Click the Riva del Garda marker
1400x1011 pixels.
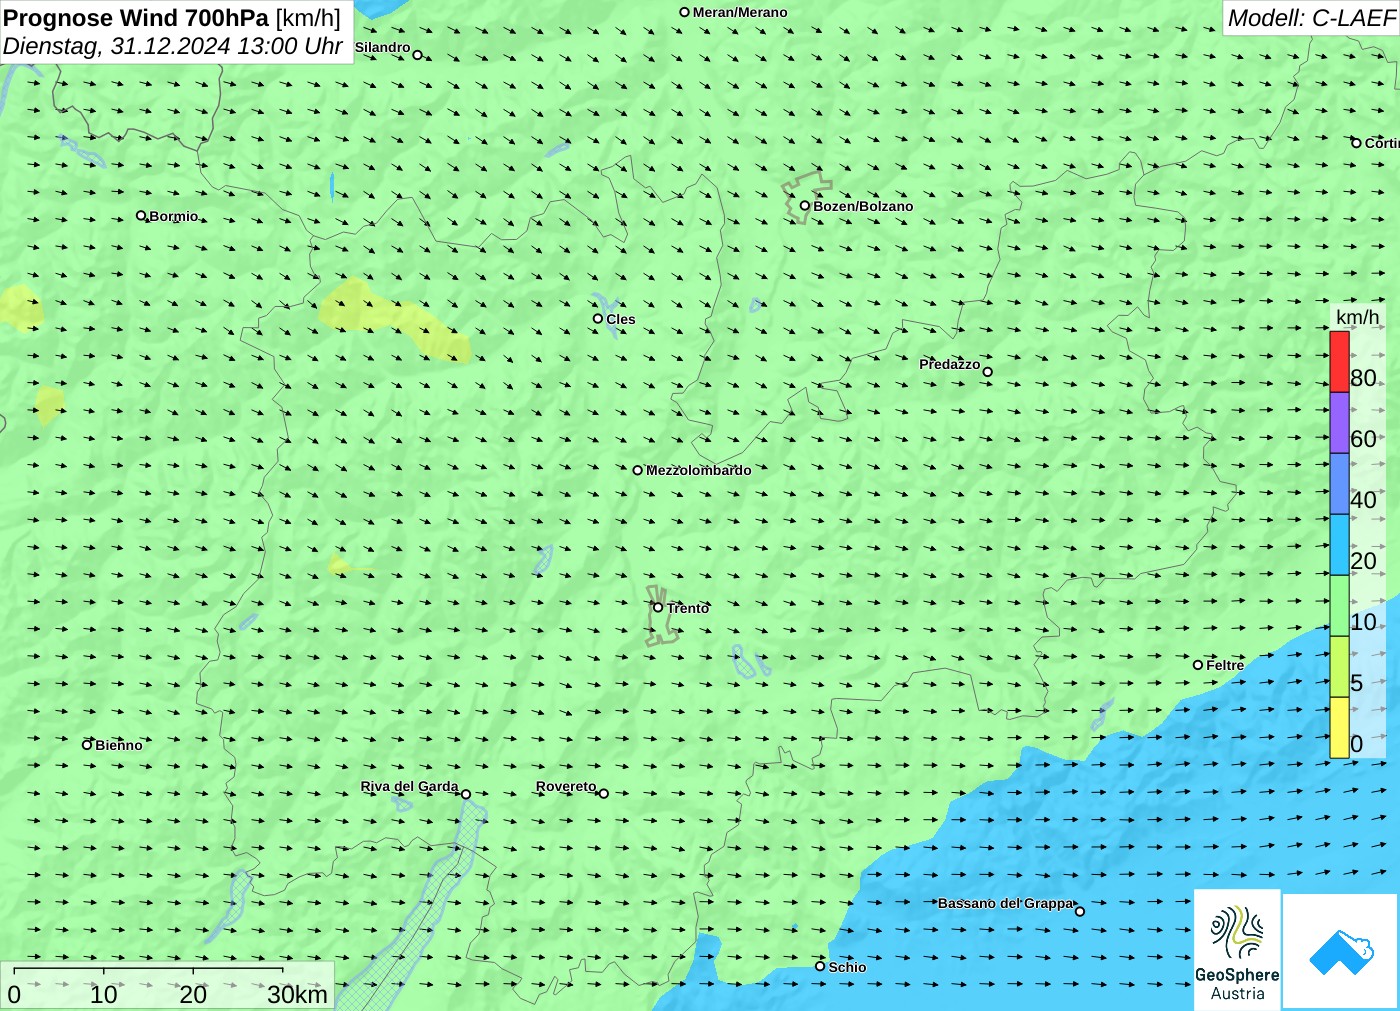(466, 794)
